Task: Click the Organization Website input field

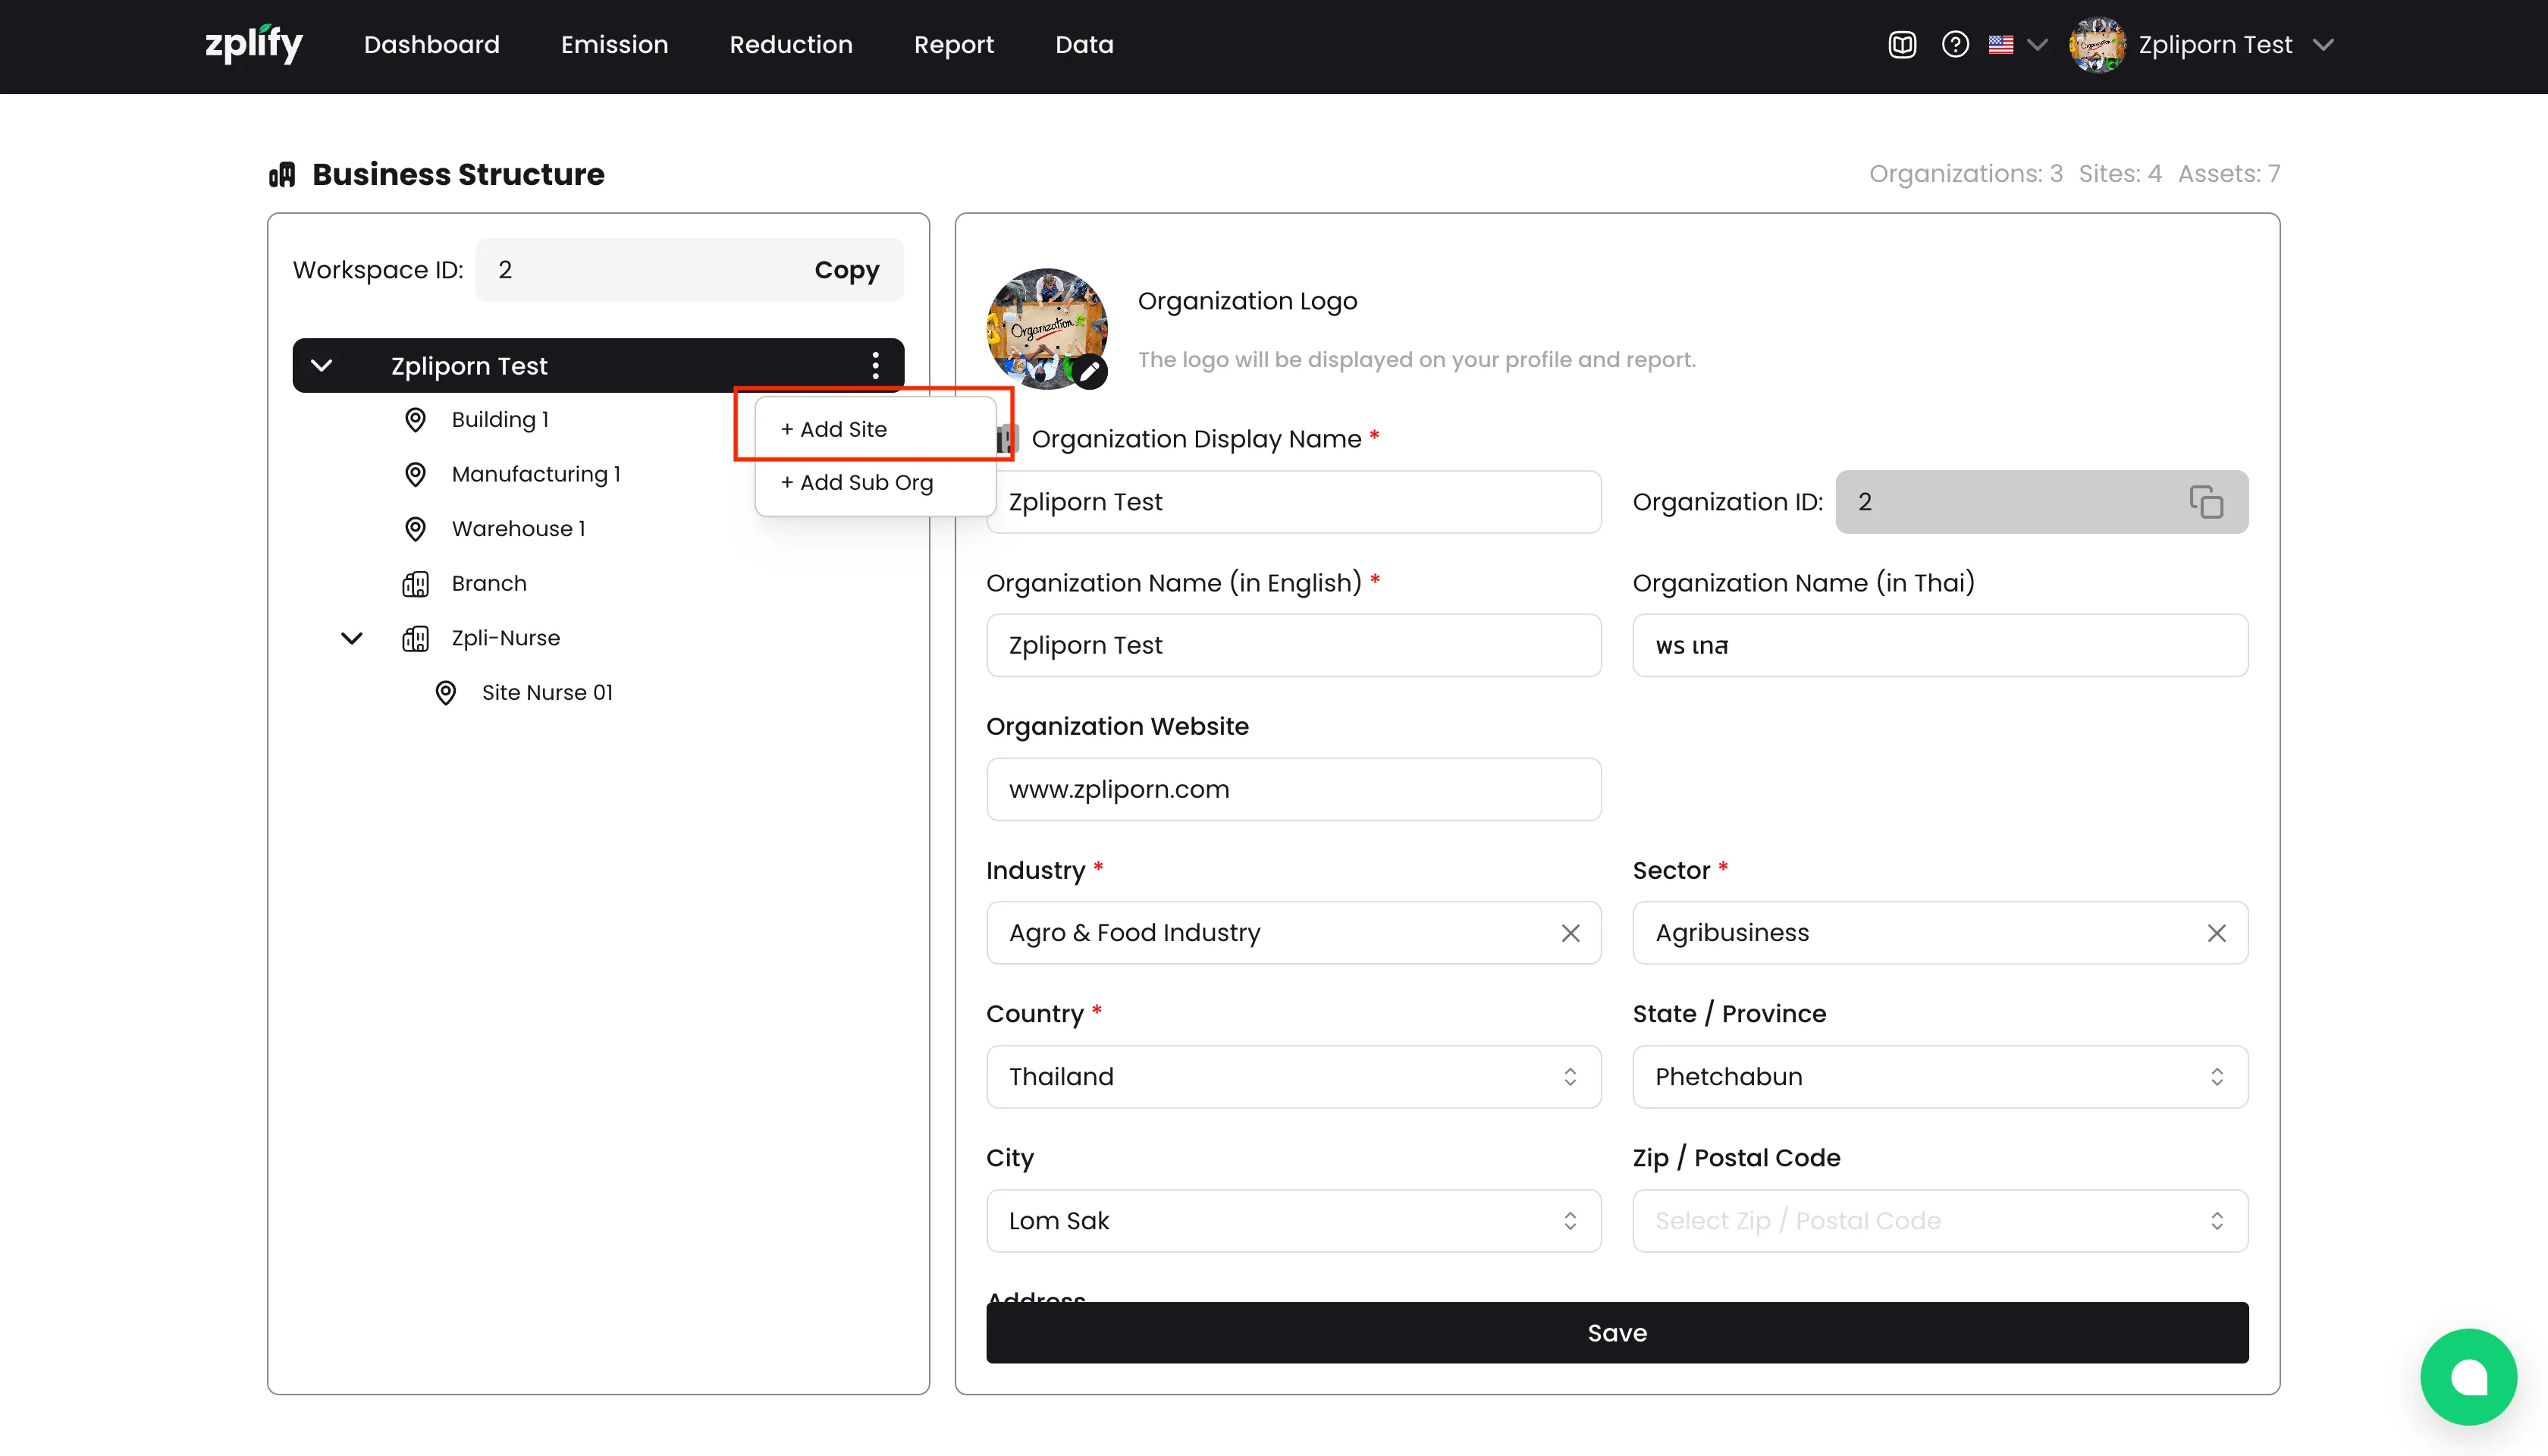Action: coord(1293,789)
